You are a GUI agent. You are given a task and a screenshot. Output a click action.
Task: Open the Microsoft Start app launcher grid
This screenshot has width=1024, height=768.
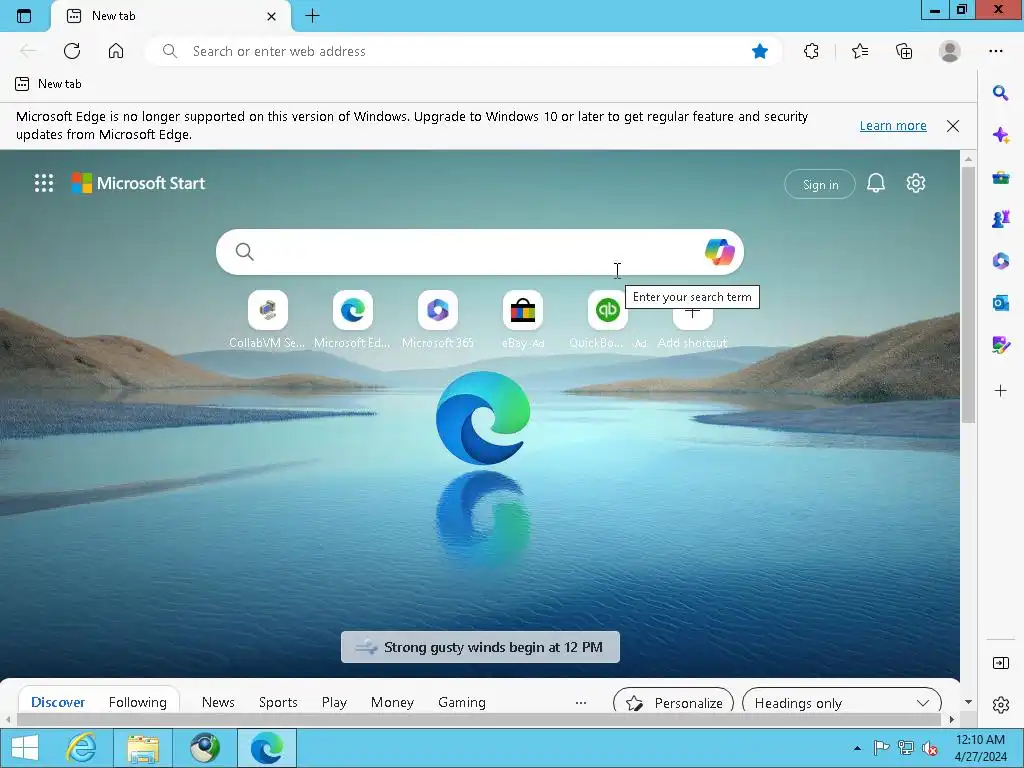pos(44,183)
